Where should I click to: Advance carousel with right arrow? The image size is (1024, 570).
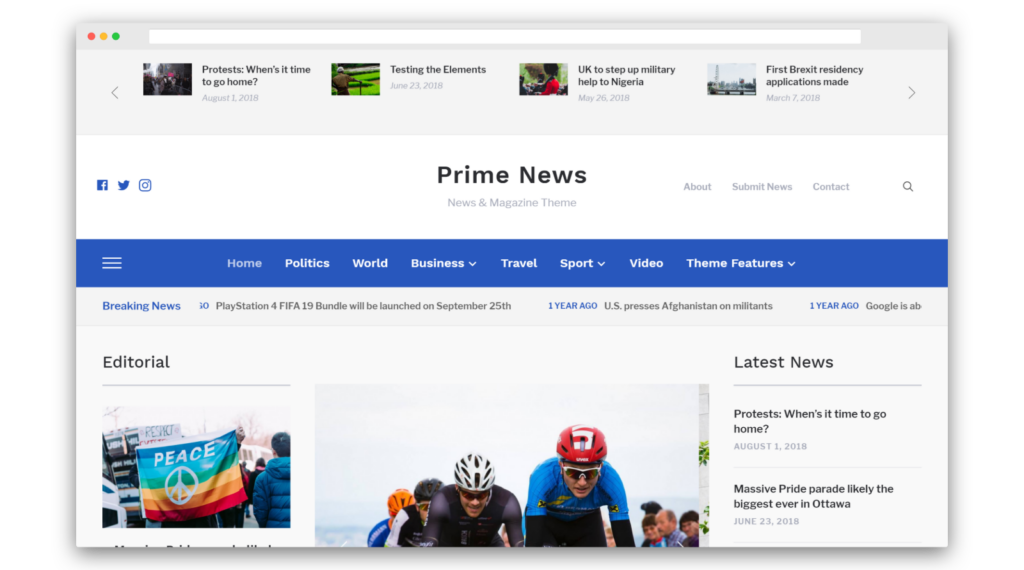click(912, 93)
